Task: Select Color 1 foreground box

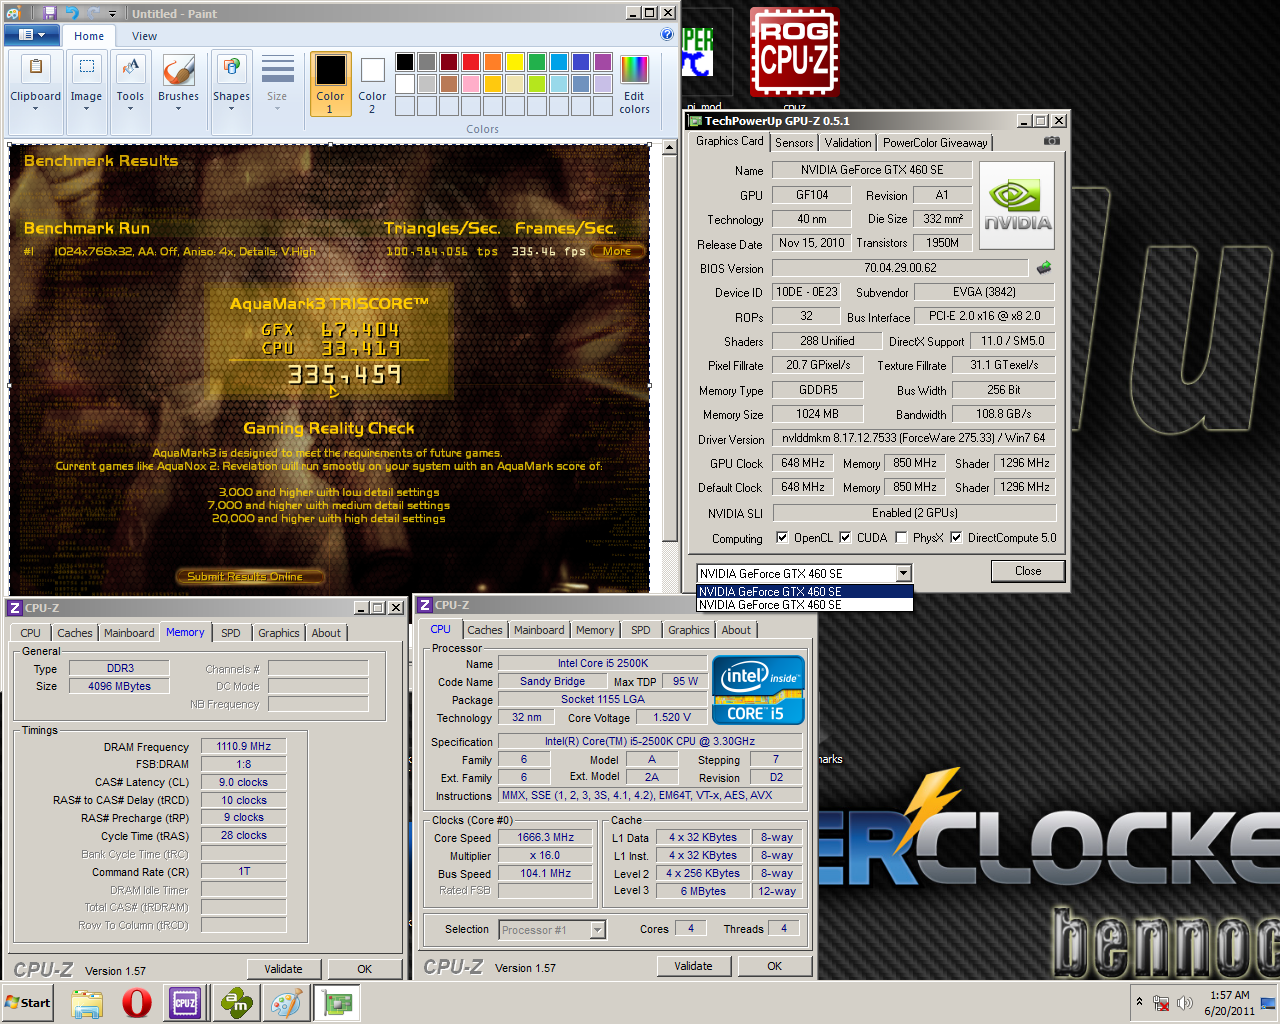Action: tap(330, 84)
